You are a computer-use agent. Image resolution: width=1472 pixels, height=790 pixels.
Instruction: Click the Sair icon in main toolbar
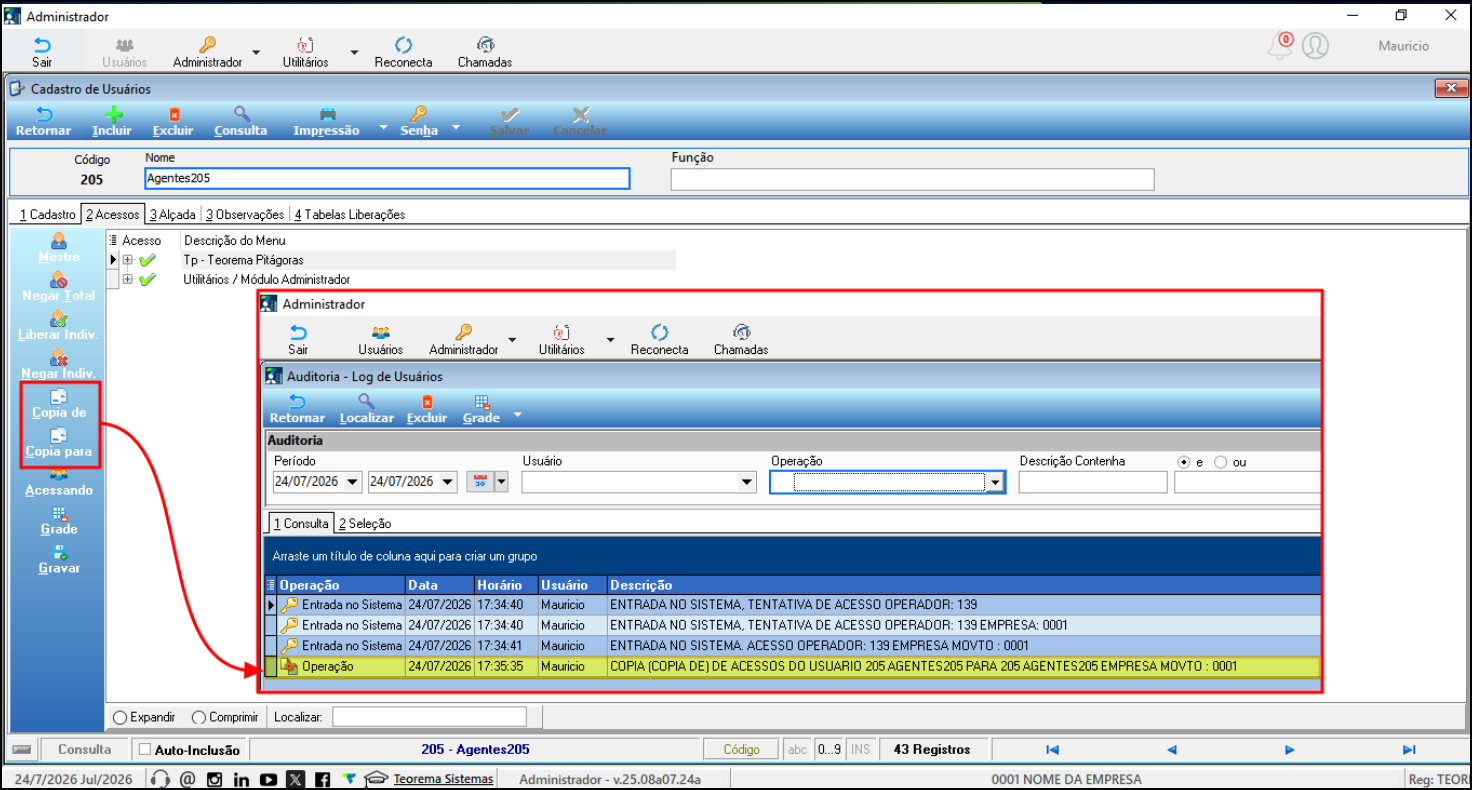click(x=42, y=46)
